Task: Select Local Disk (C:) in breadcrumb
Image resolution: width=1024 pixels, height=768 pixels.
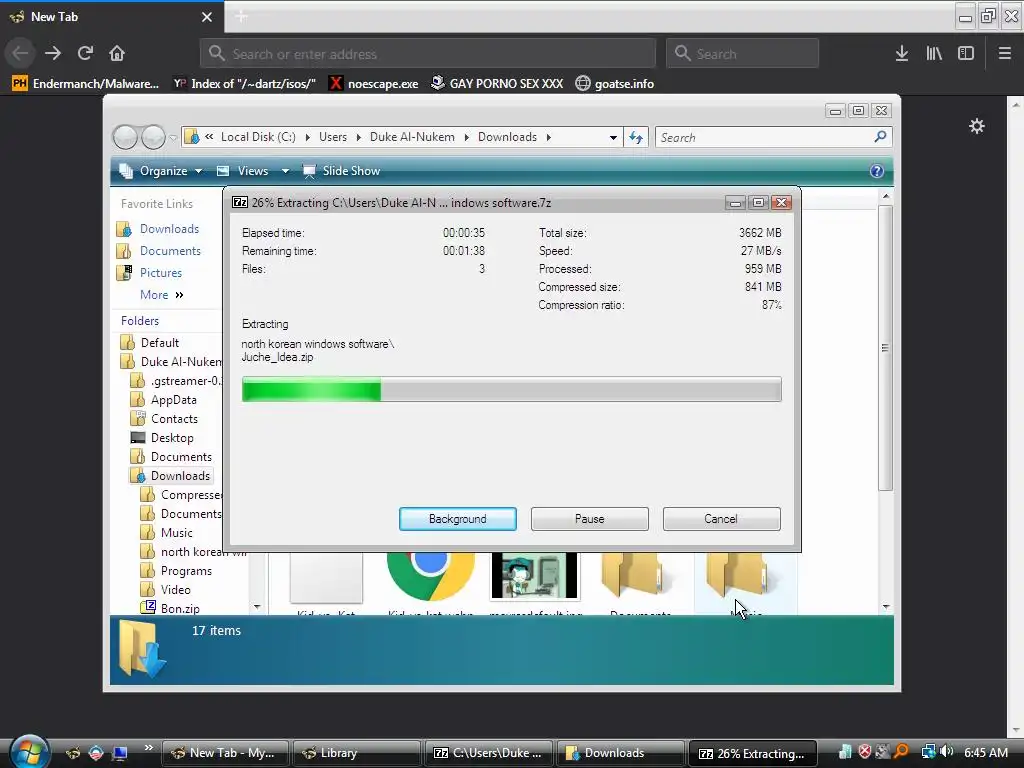Action: point(258,137)
